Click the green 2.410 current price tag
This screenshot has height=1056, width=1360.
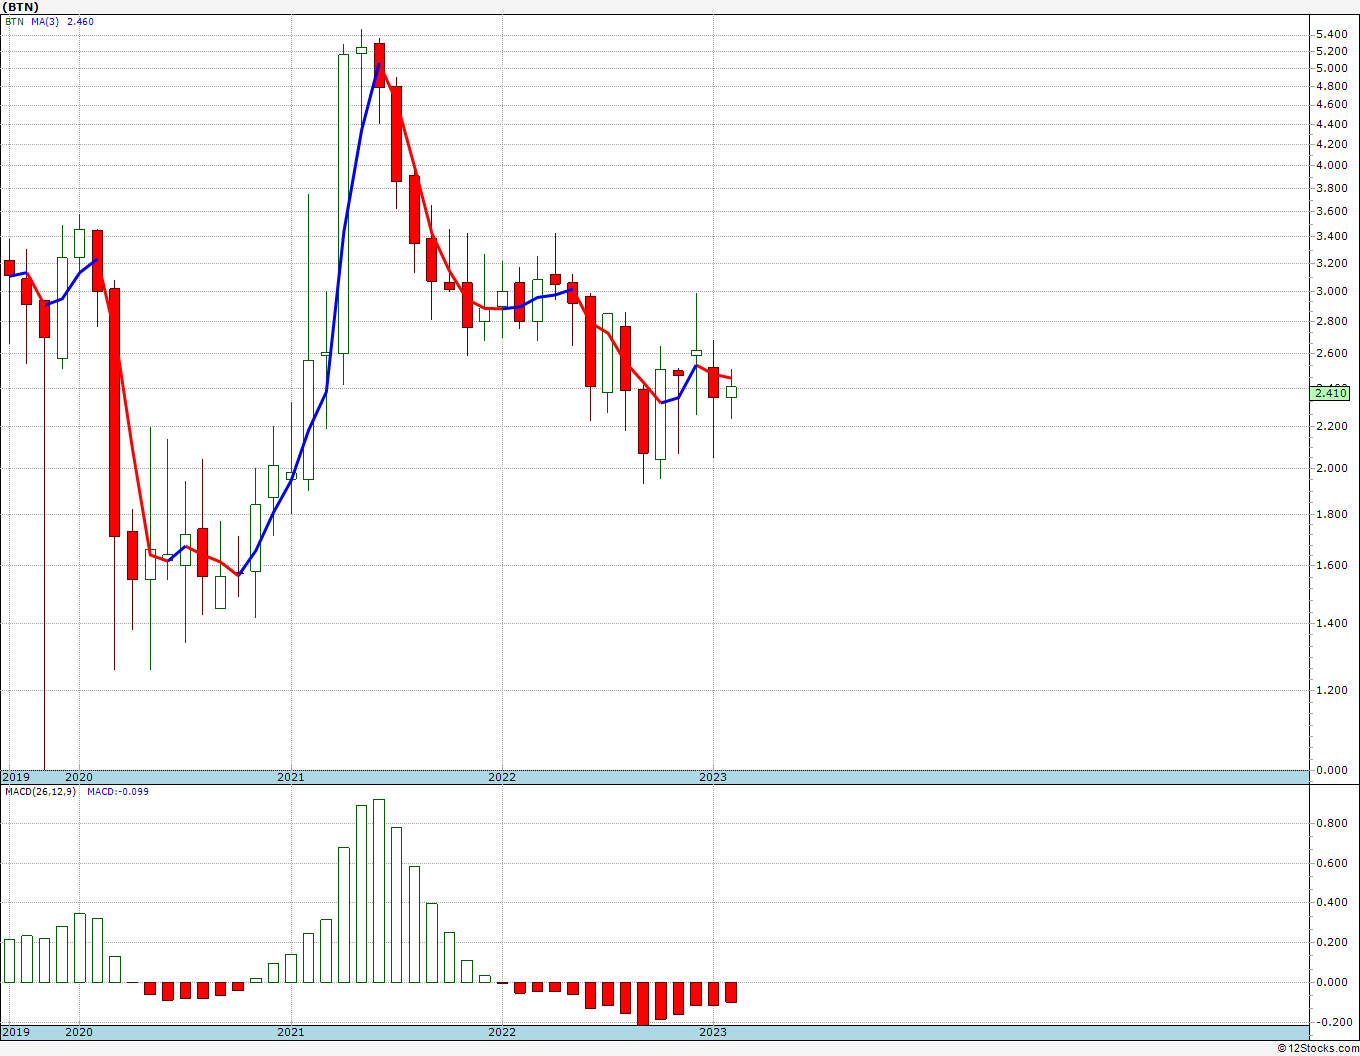(x=1331, y=393)
